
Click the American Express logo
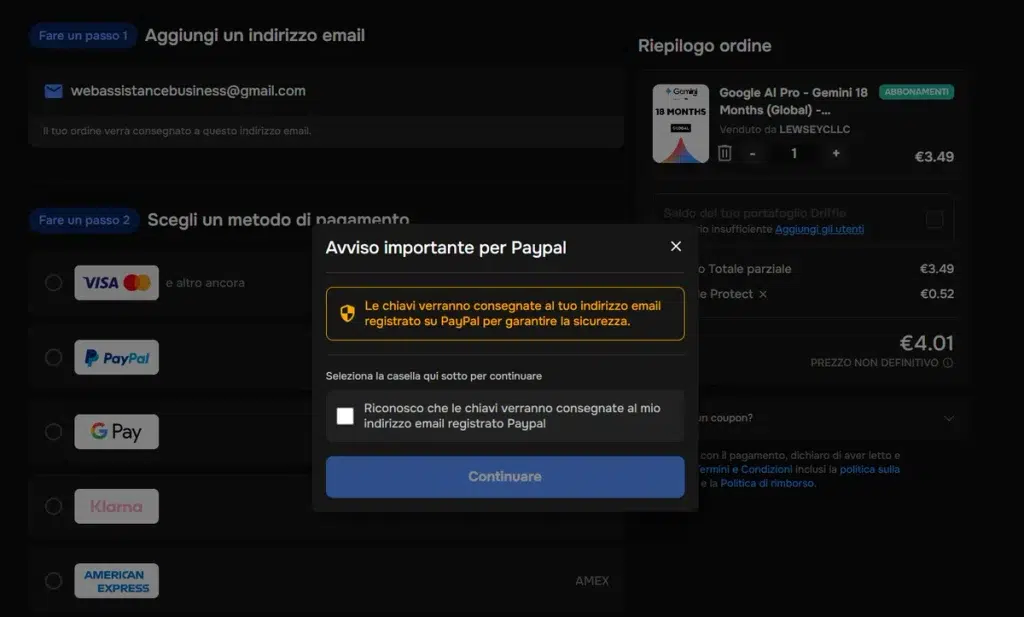116,580
